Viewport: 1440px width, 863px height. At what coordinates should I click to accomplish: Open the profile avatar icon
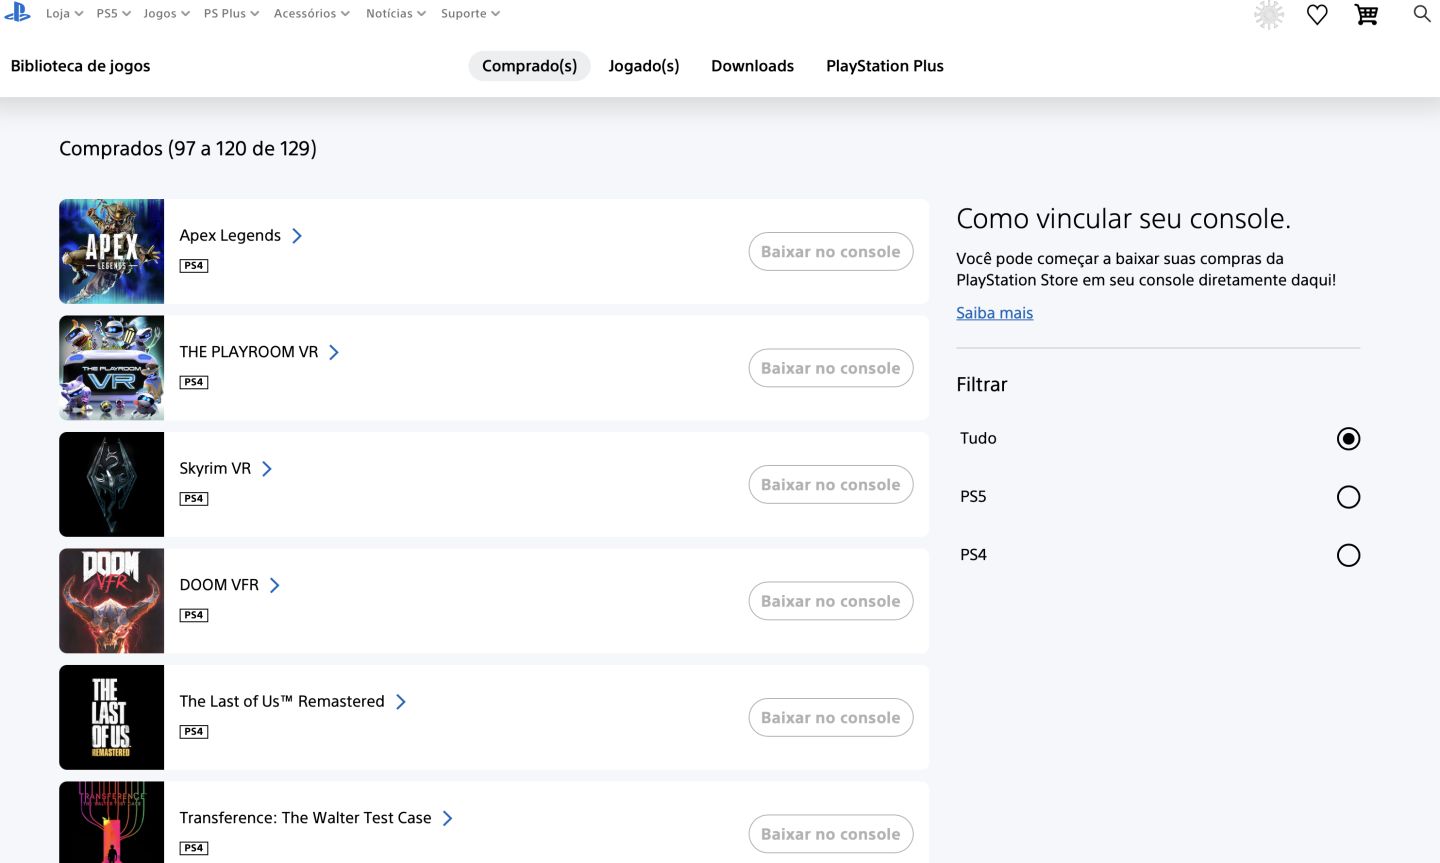pos(1269,14)
